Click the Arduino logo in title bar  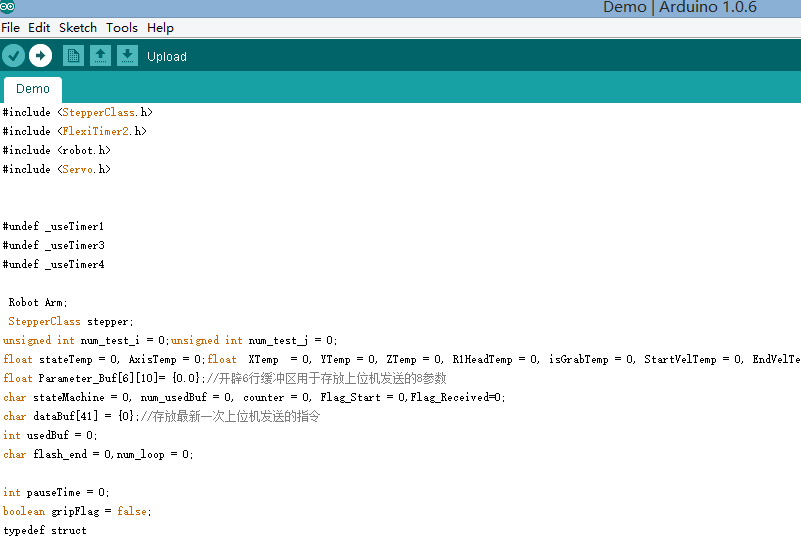pyautogui.click(x=7, y=7)
